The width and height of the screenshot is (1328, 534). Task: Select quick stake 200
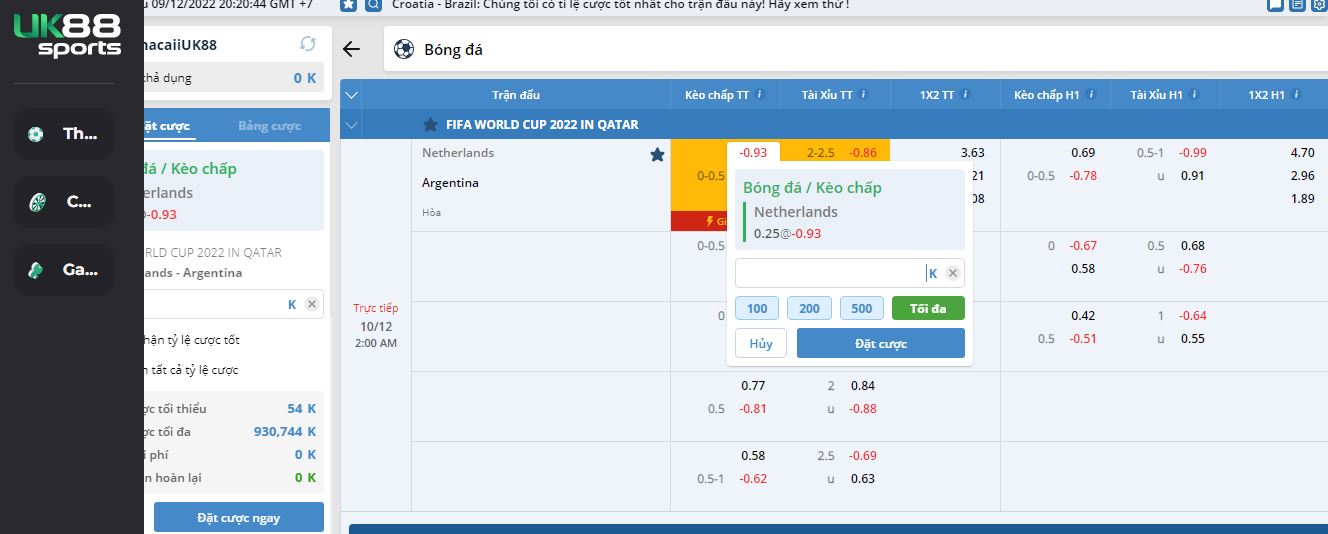809,308
